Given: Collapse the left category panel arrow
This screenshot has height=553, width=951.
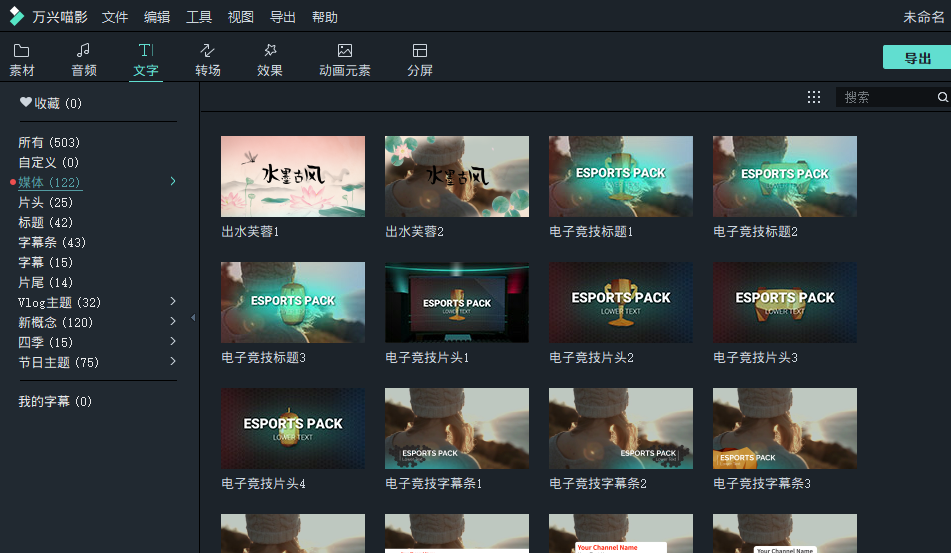Looking at the screenshot, I should point(193,317).
